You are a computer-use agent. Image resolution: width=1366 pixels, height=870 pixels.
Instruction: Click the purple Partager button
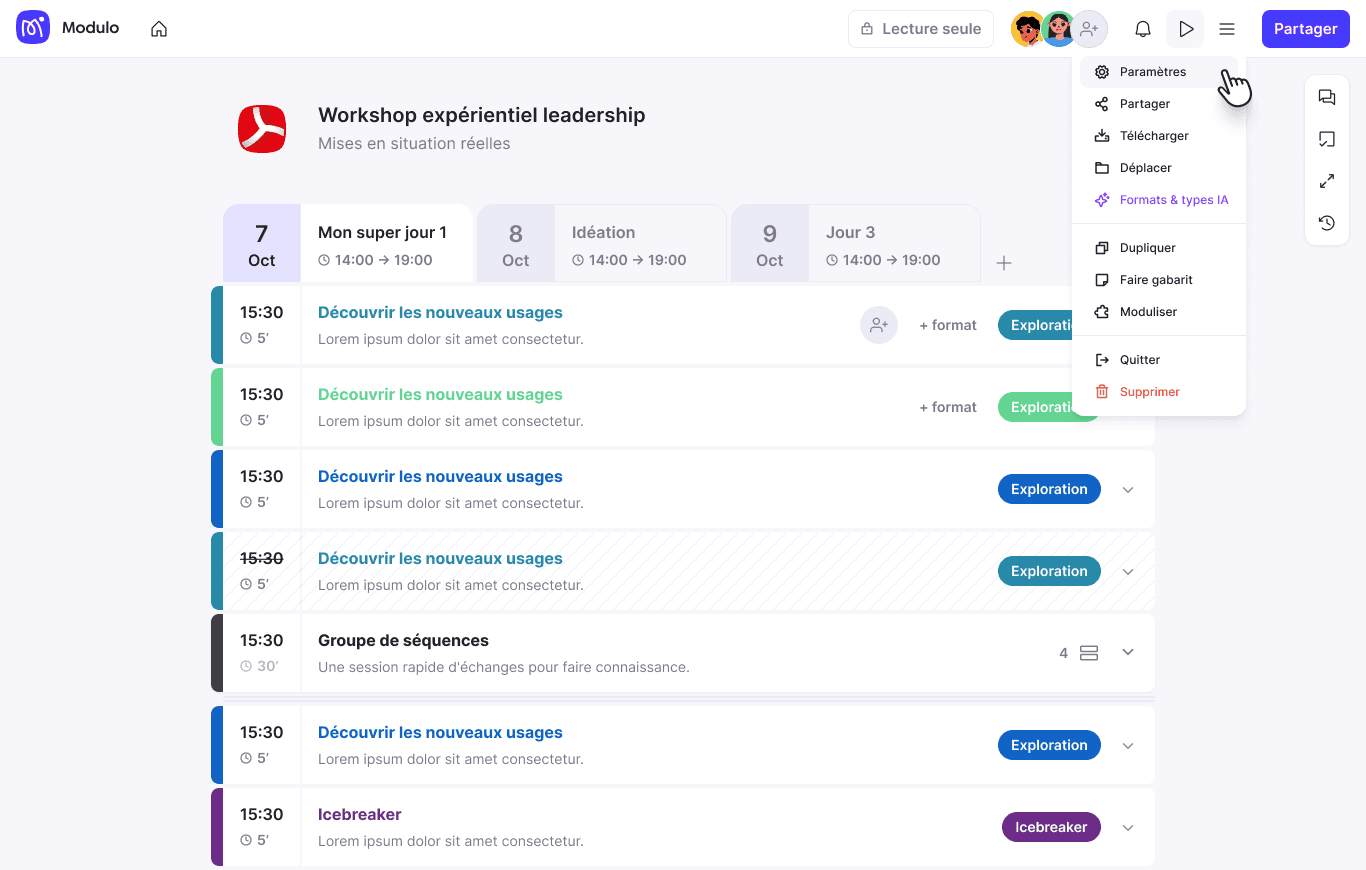[x=1305, y=29]
